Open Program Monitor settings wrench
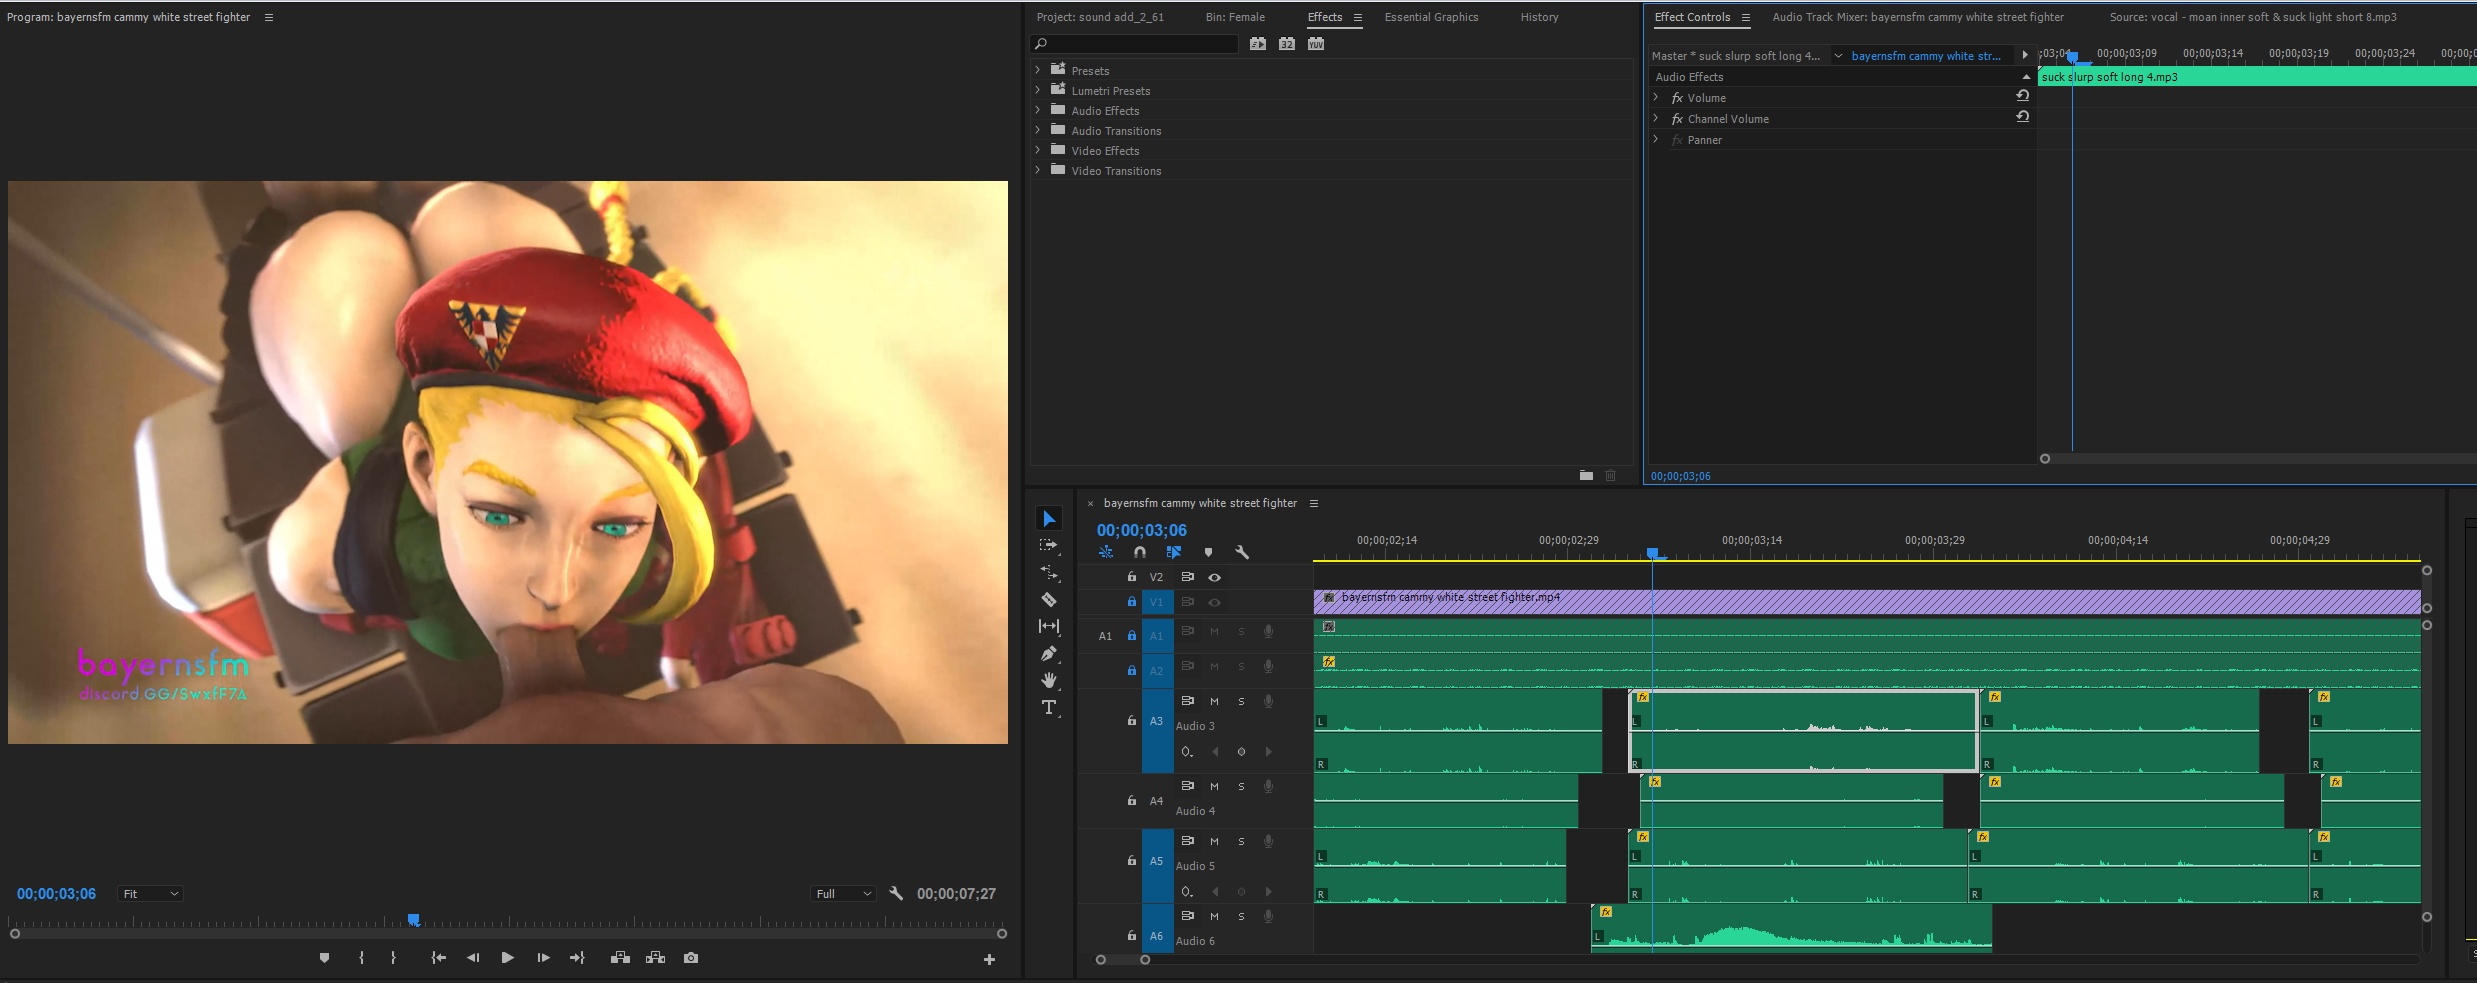Screen dimensions: 2477x983 click(x=896, y=893)
